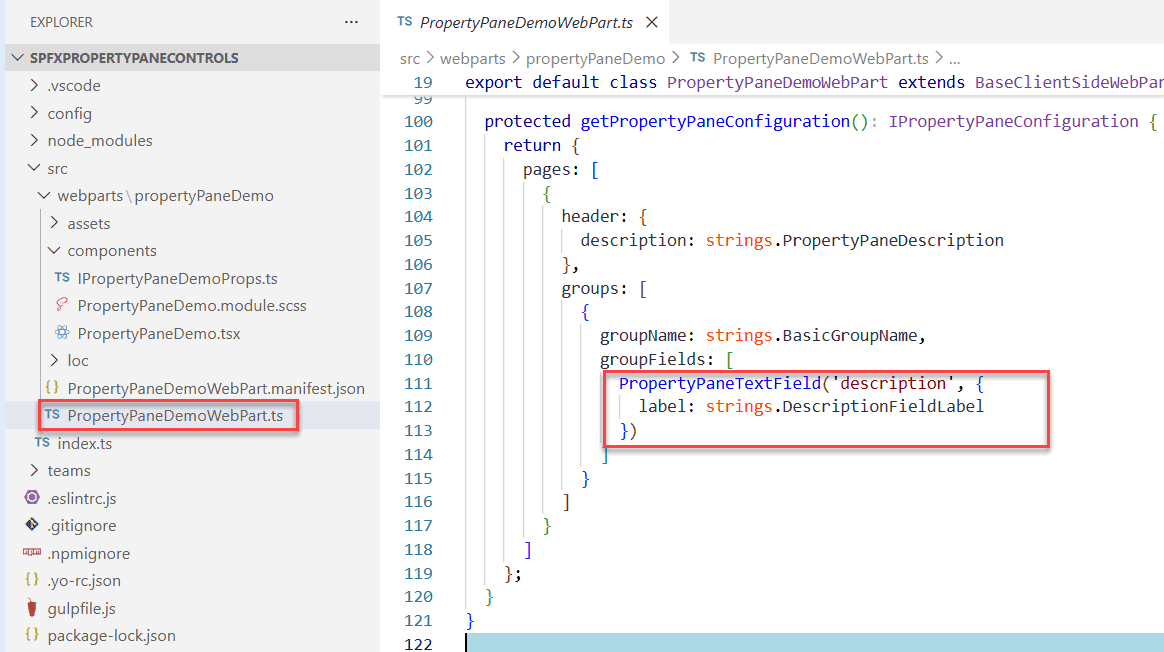Click the propertyPaneDemo breadcrumb segment

pyautogui.click(x=595, y=59)
